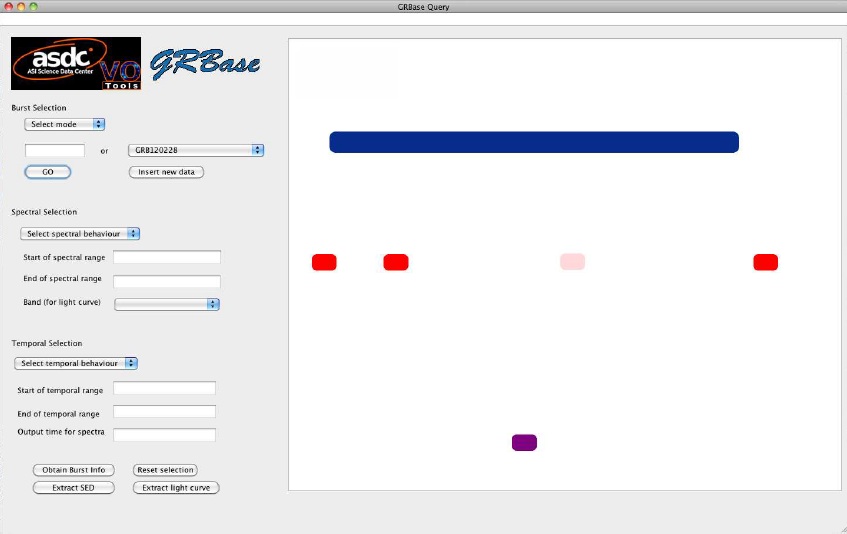Viewport: 847px width, 534px height.
Task: Click the GRBase title logo
Action: coord(205,64)
